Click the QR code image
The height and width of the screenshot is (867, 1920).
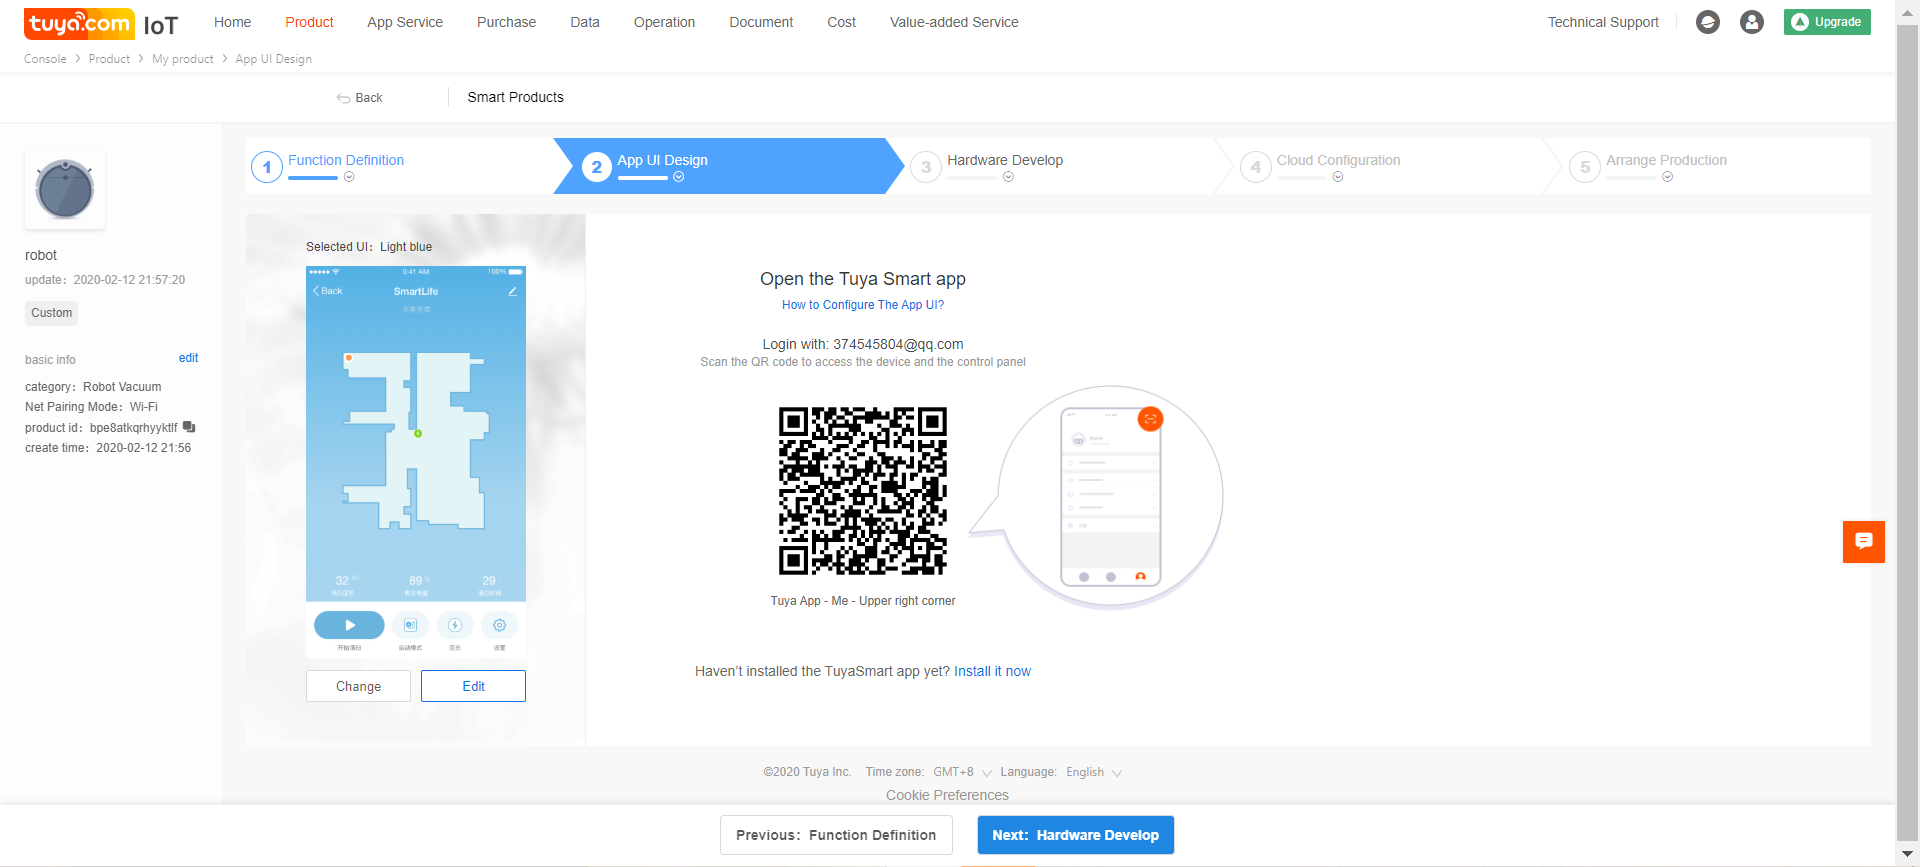863,491
